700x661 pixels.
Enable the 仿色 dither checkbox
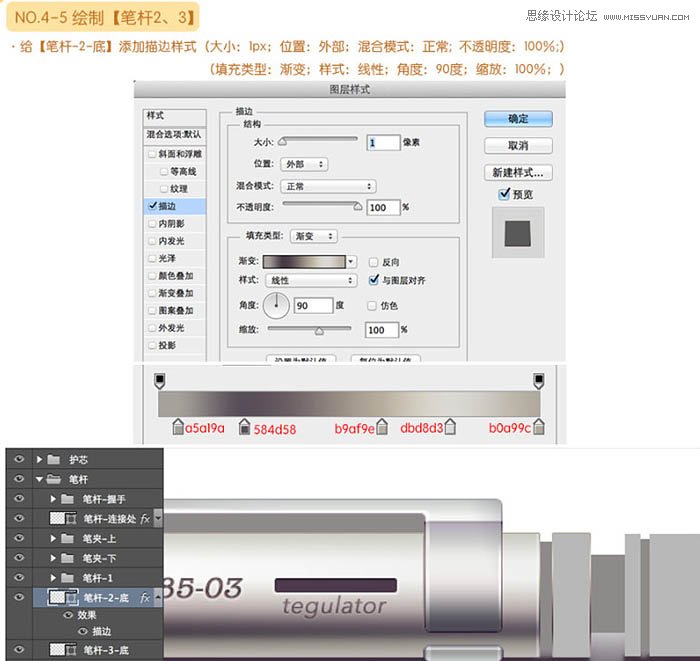click(371, 306)
